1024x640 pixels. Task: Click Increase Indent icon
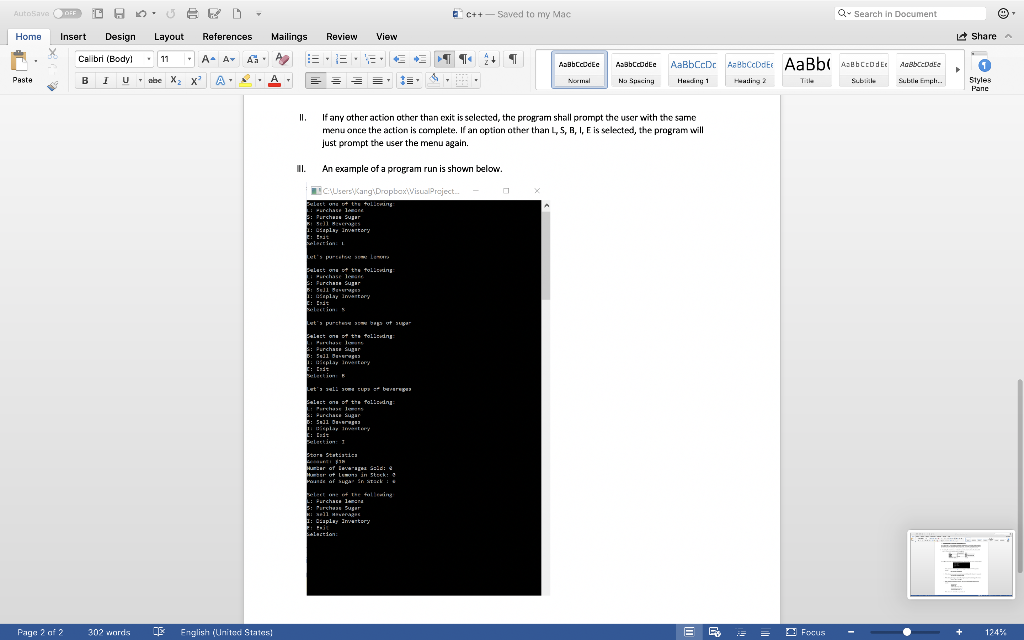pyautogui.click(x=420, y=59)
